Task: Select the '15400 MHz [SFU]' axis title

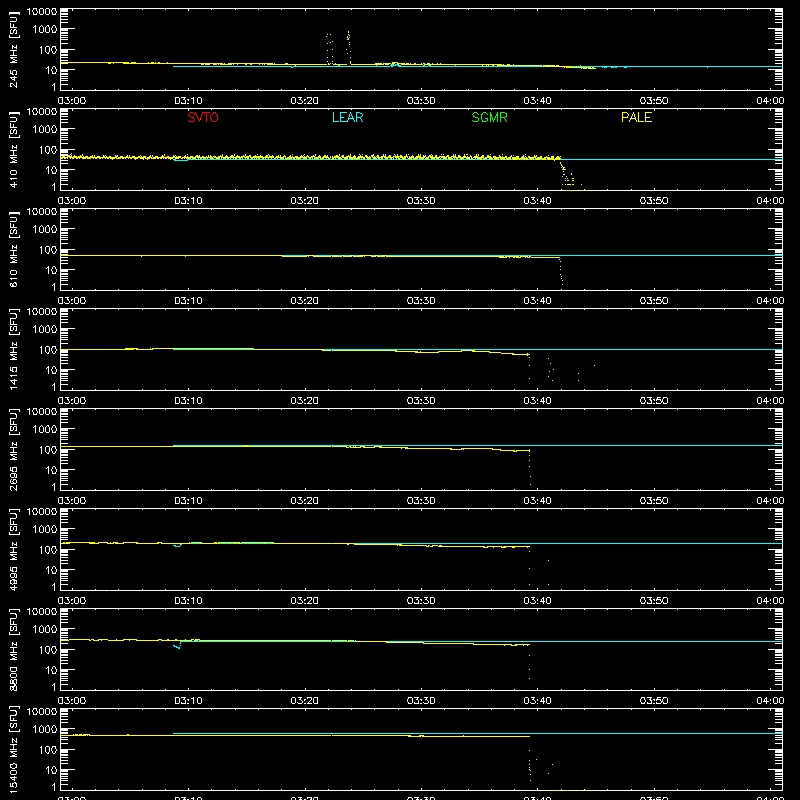Action: click(x=13, y=749)
